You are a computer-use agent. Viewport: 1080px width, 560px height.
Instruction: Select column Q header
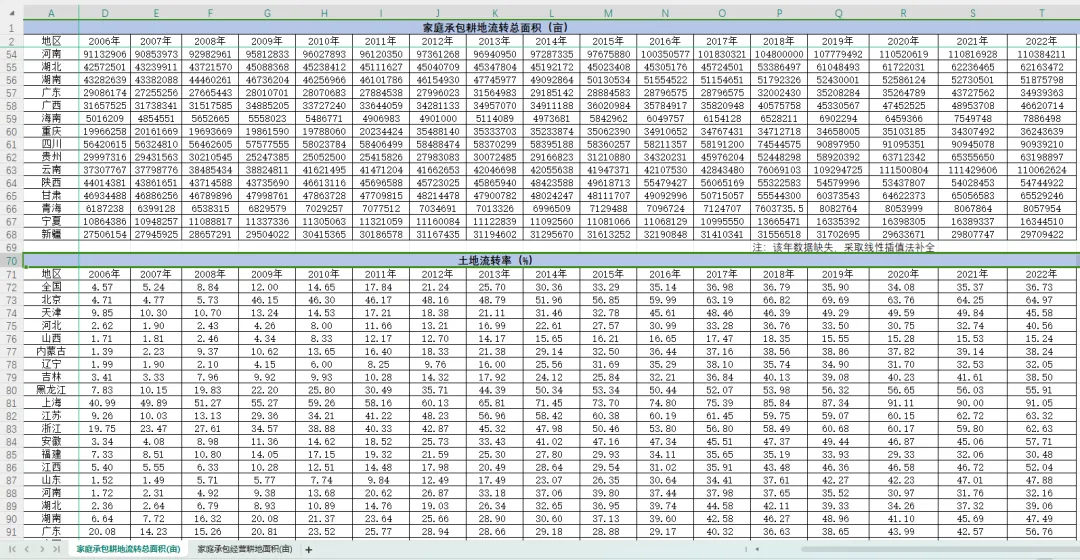pyautogui.click(x=838, y=12)
